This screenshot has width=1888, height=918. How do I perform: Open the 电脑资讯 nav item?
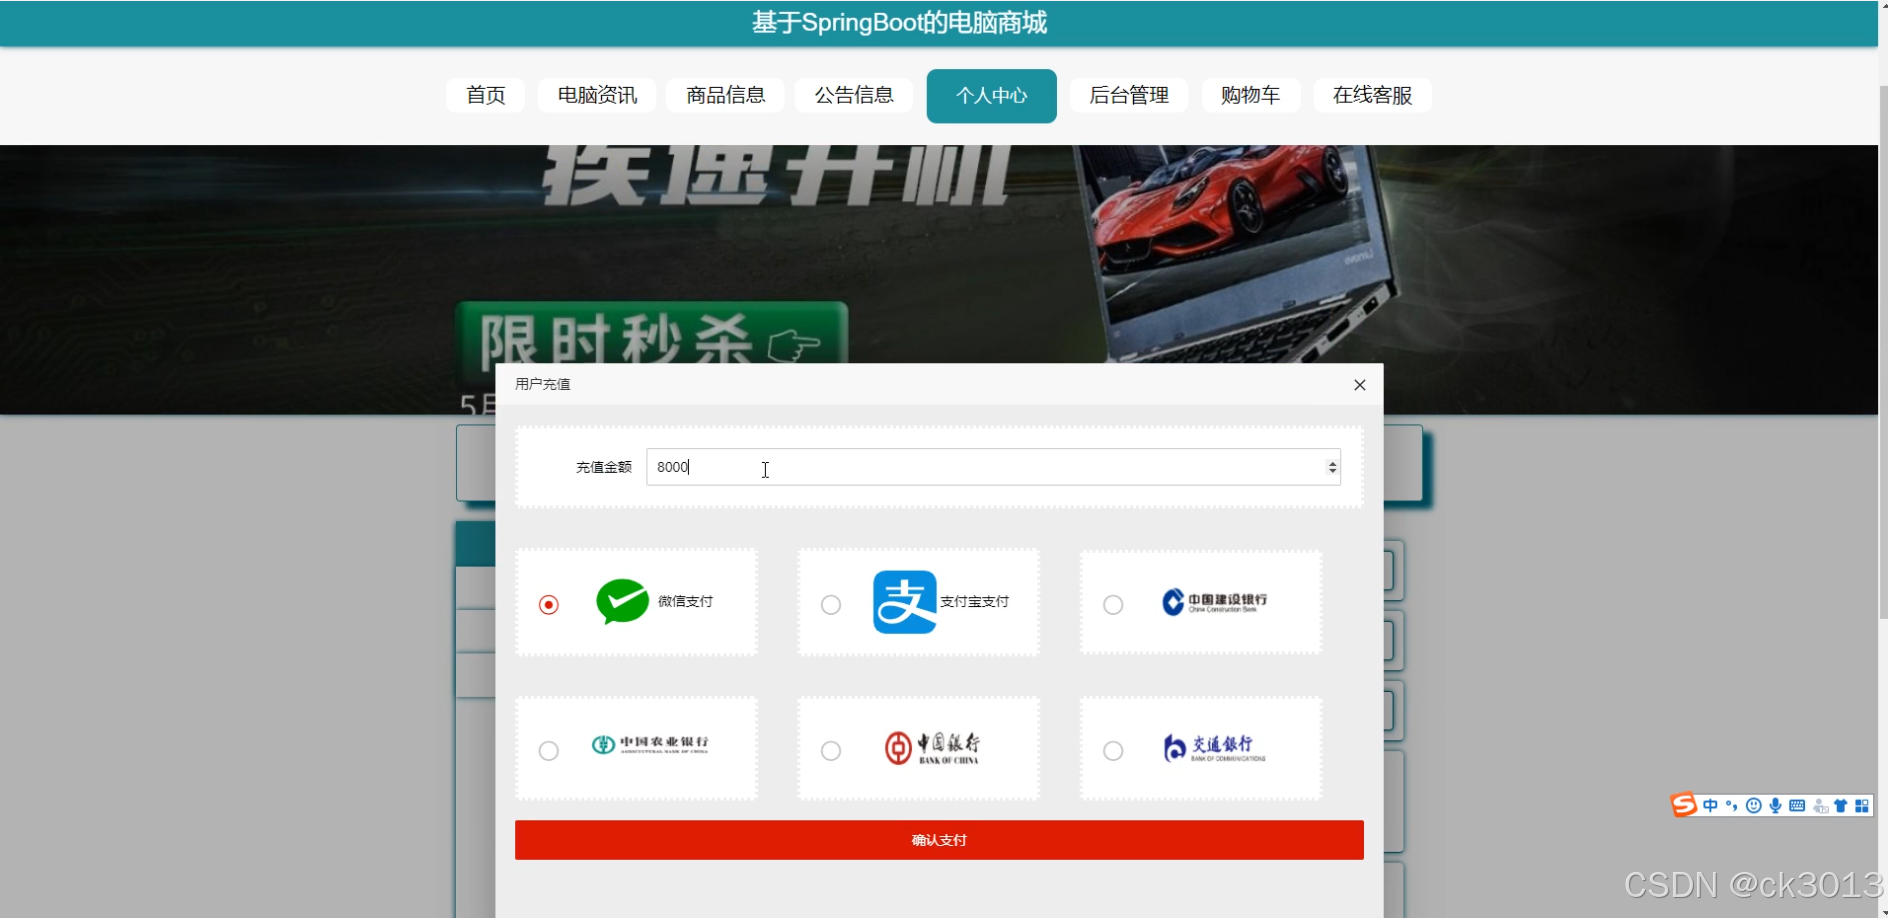(x=597, y=95)
